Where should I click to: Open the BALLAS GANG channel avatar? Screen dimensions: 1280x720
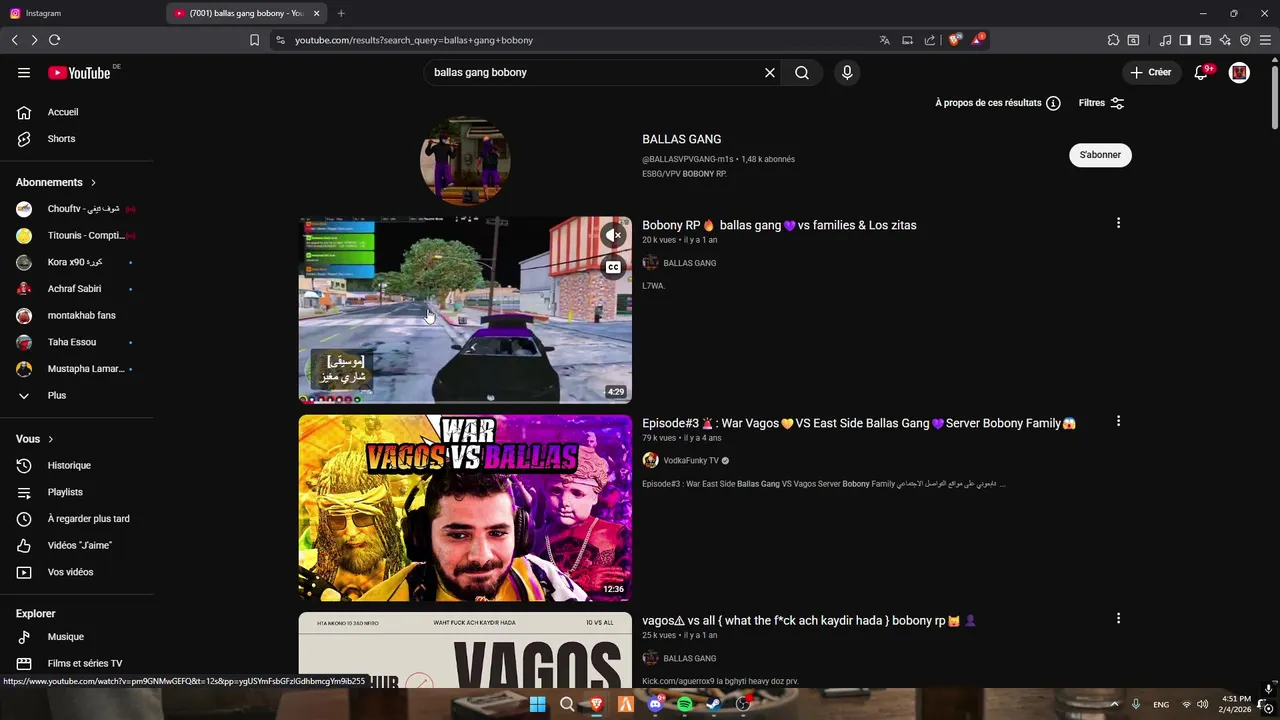click(465, 160)
